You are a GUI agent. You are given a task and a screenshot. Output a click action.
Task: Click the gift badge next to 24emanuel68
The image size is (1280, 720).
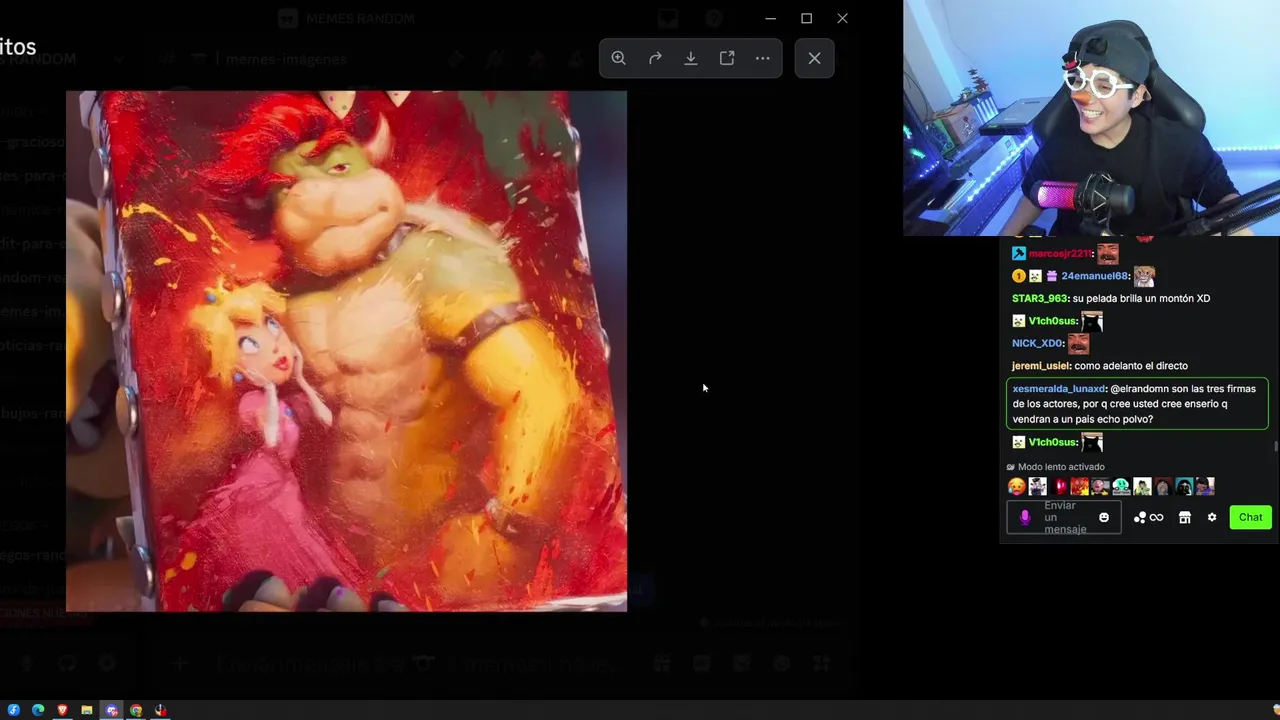[1052, 276]
